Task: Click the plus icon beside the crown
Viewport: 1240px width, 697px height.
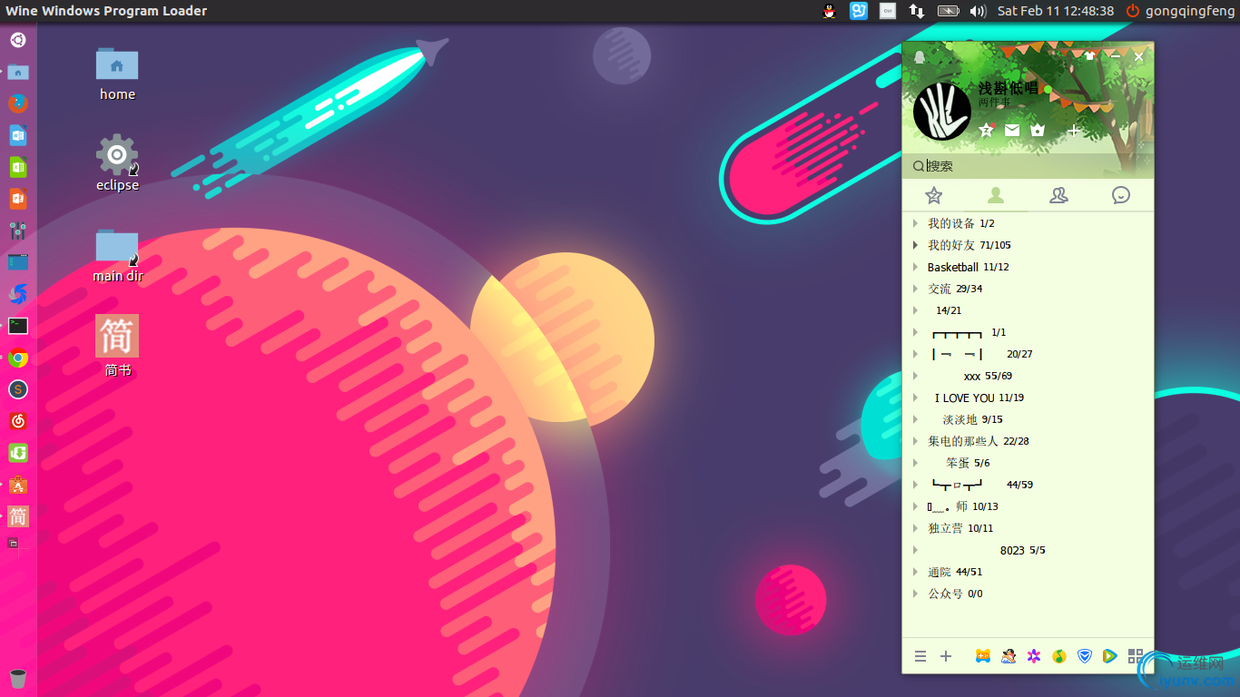Action: pyautogui.click(x=1073, y=130)
